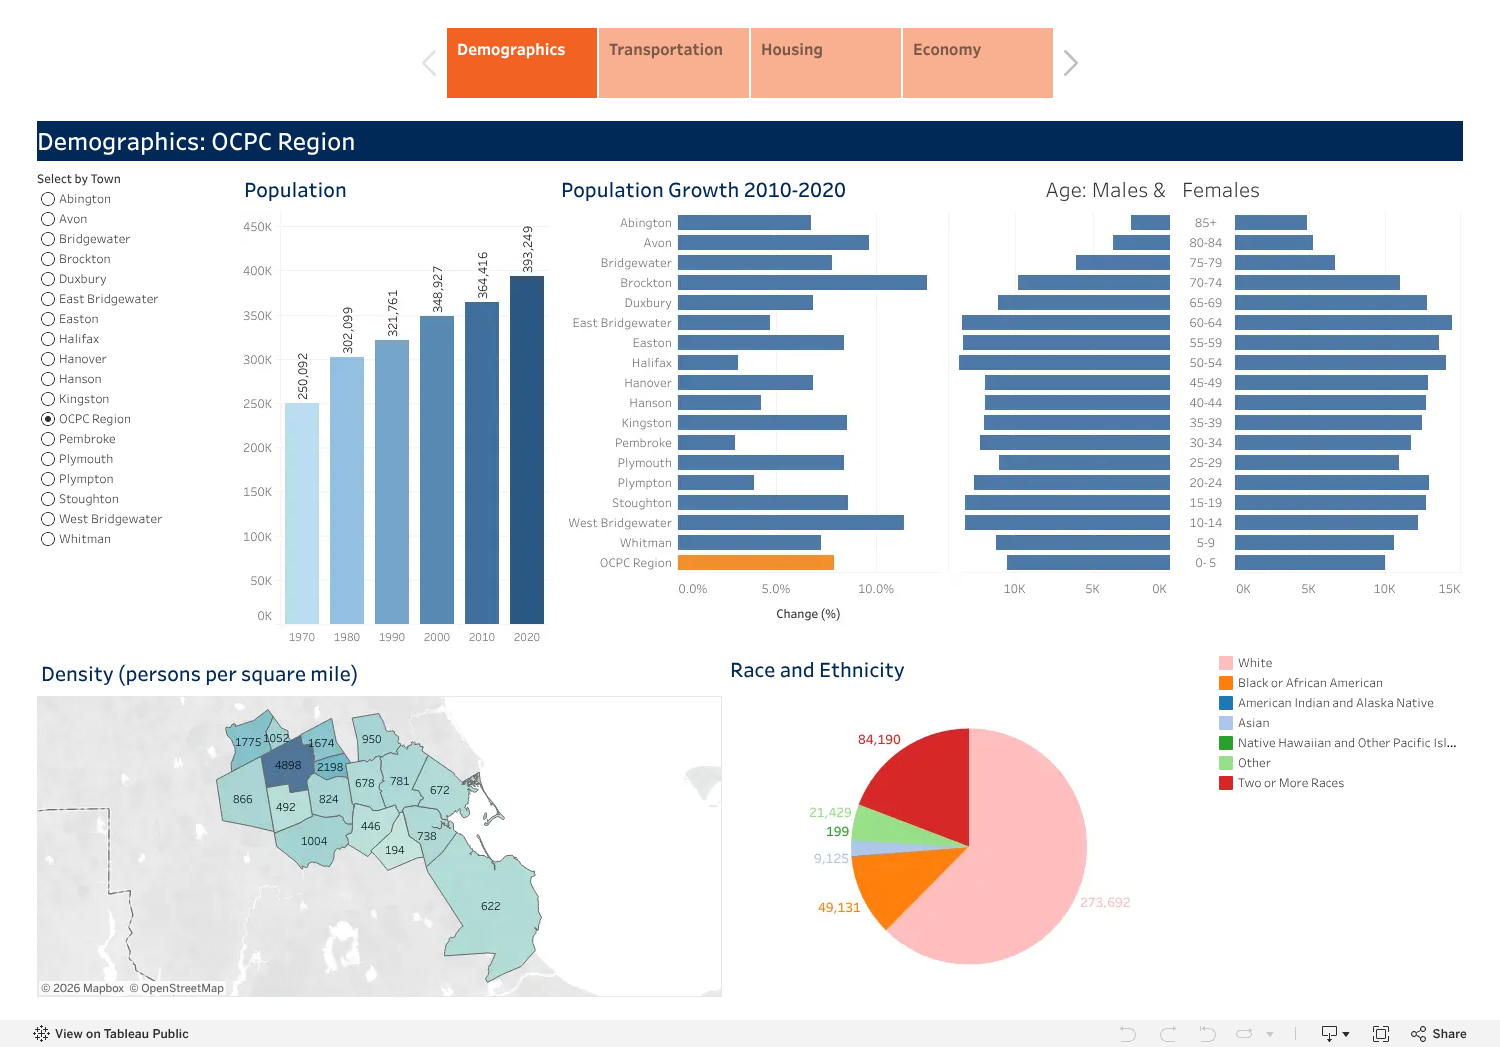Click the Males 50-54 age bar
The height and width of the screenshot is (1047, 1500).
(x=1064, y=363)
